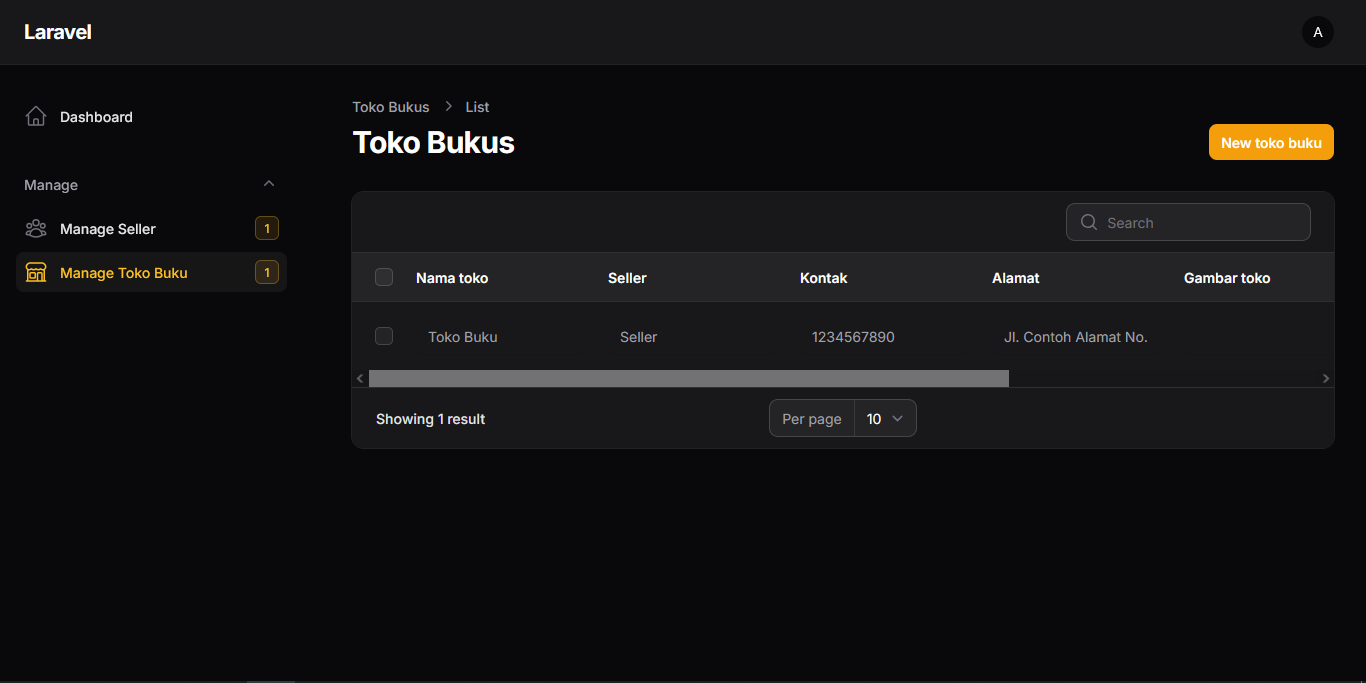
Task: Click the Dashboard home icon
Action: pyautogui.click(x=36, y=117)
